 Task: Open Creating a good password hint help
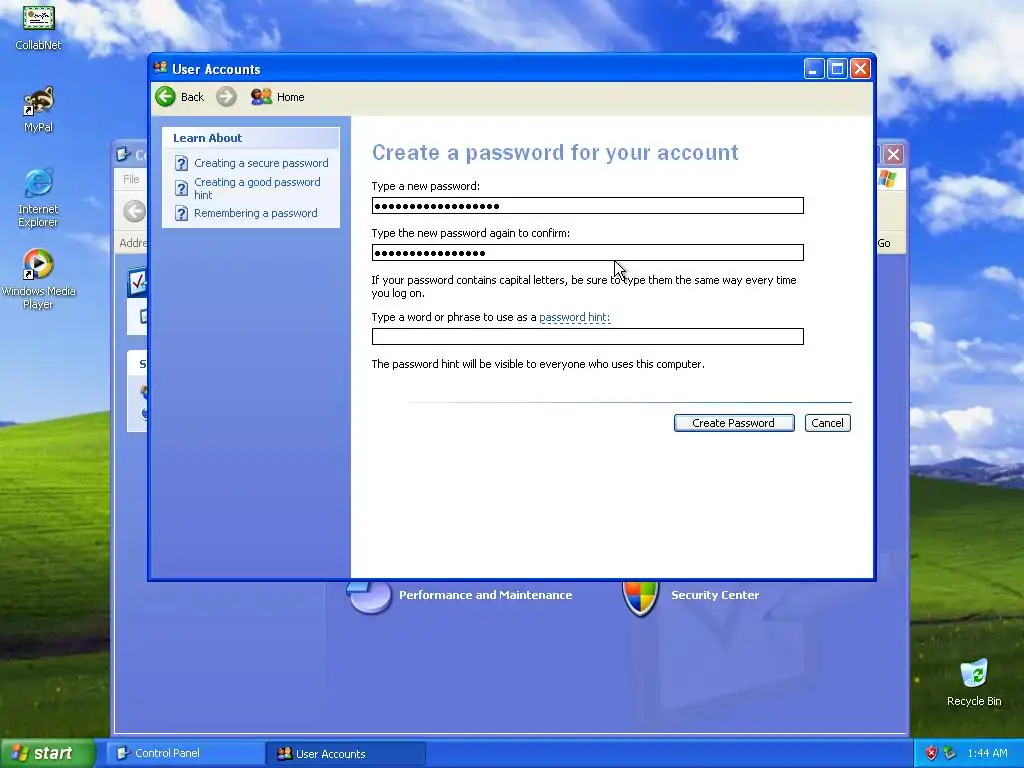point(257,188)
